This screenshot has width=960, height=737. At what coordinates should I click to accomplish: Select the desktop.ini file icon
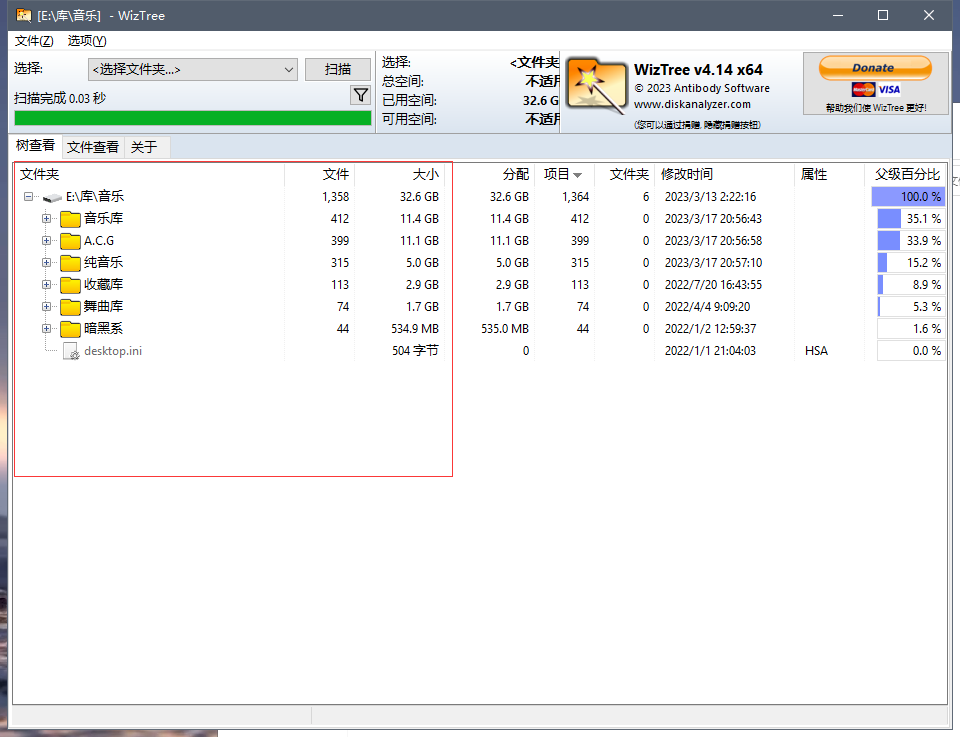pyautogui.click(x=71, y=351)
